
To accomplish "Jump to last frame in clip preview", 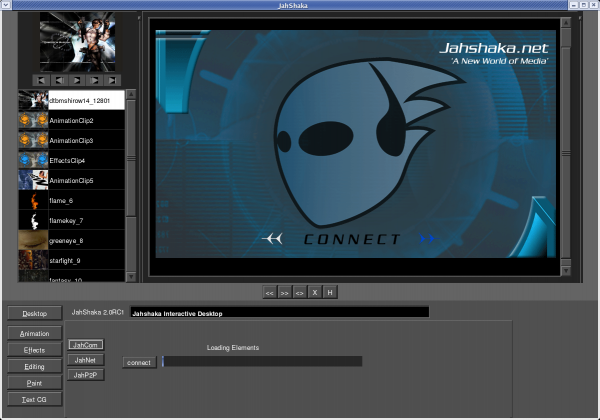I will [x=112, y=79].
